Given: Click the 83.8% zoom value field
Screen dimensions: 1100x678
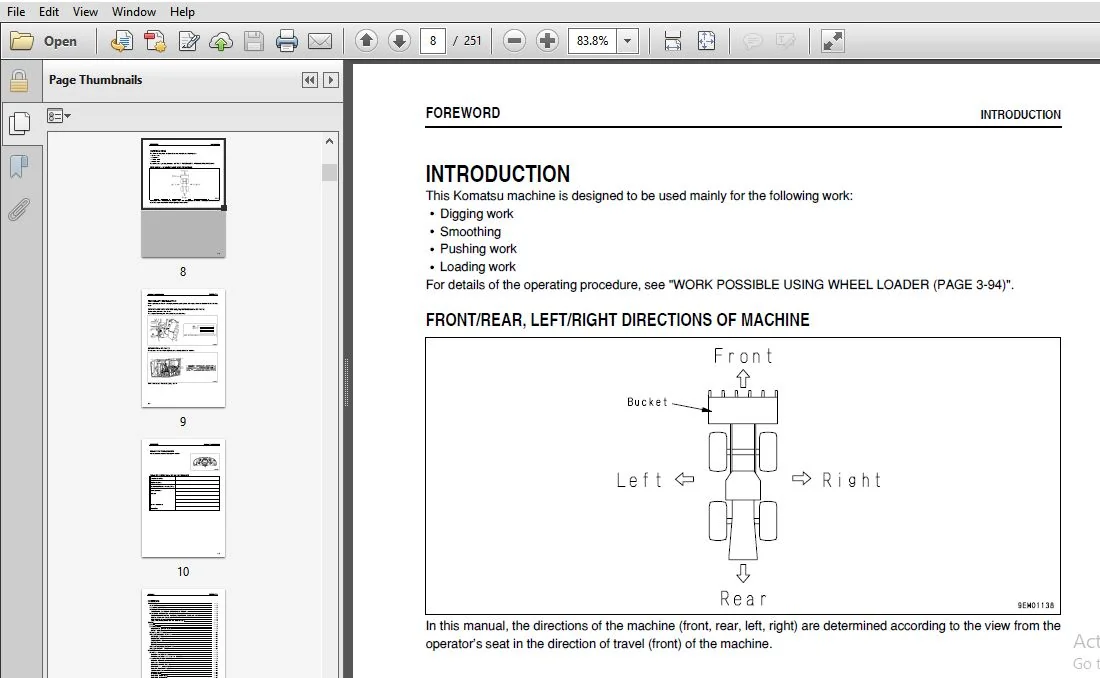Looking at the screenshot, I should click(593, 41).
